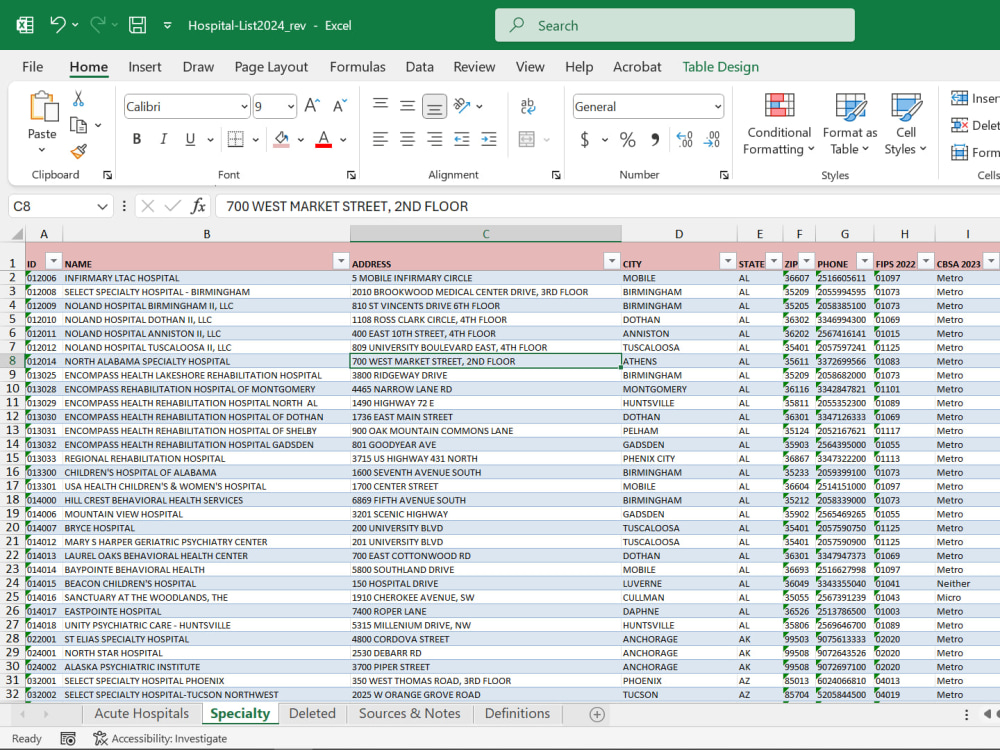
Task: Select the Cut scissors icon
Action: point(78,98)
